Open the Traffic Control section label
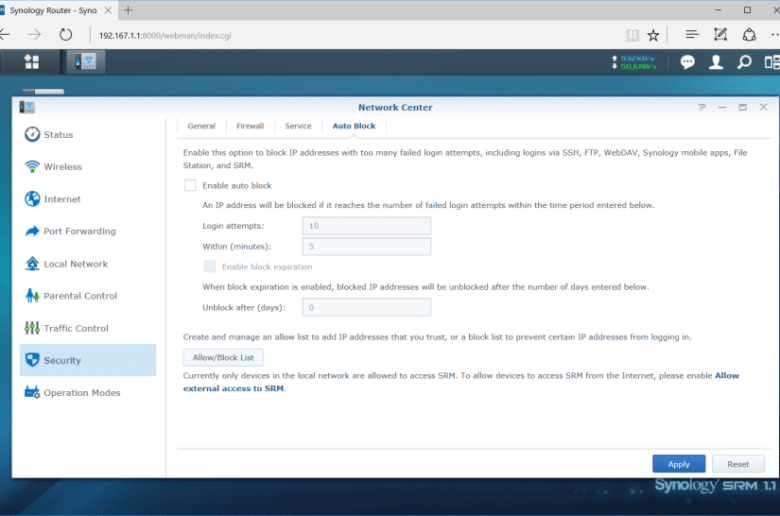Viewport: 780px width, 516px height. click(x=76, y=328)
